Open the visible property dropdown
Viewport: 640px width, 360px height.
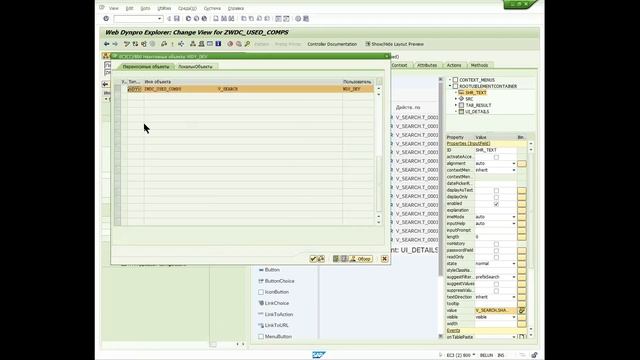(514, 317)
